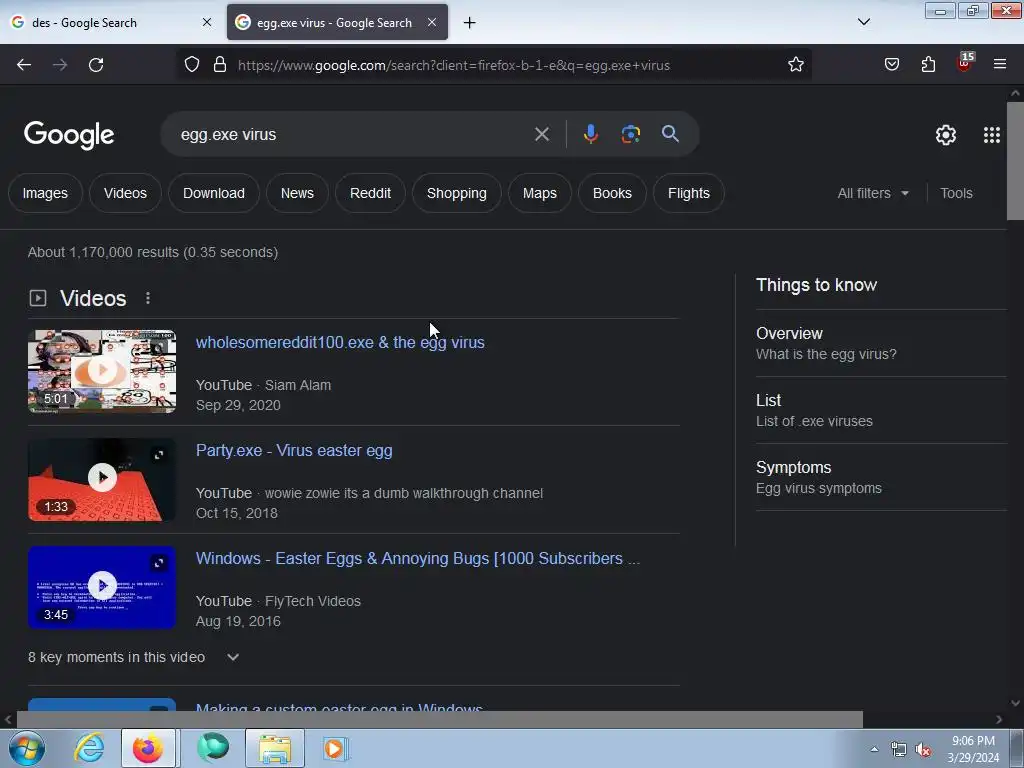Switch to 'des - Google Search' tab
This screenshot has height=768, width=1024.
[110, 22]
